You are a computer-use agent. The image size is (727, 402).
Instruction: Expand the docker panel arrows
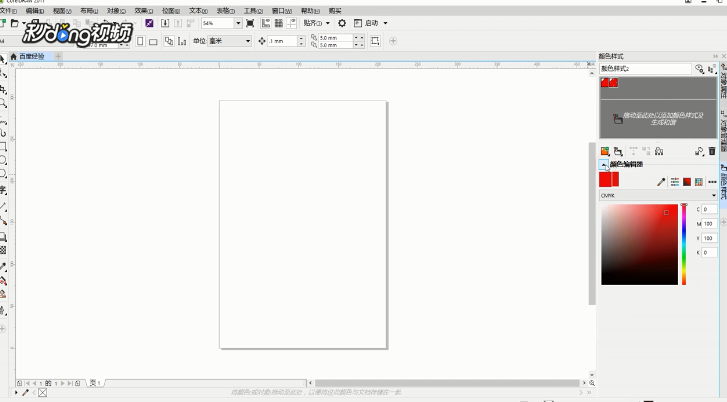[x=715, y=56]
